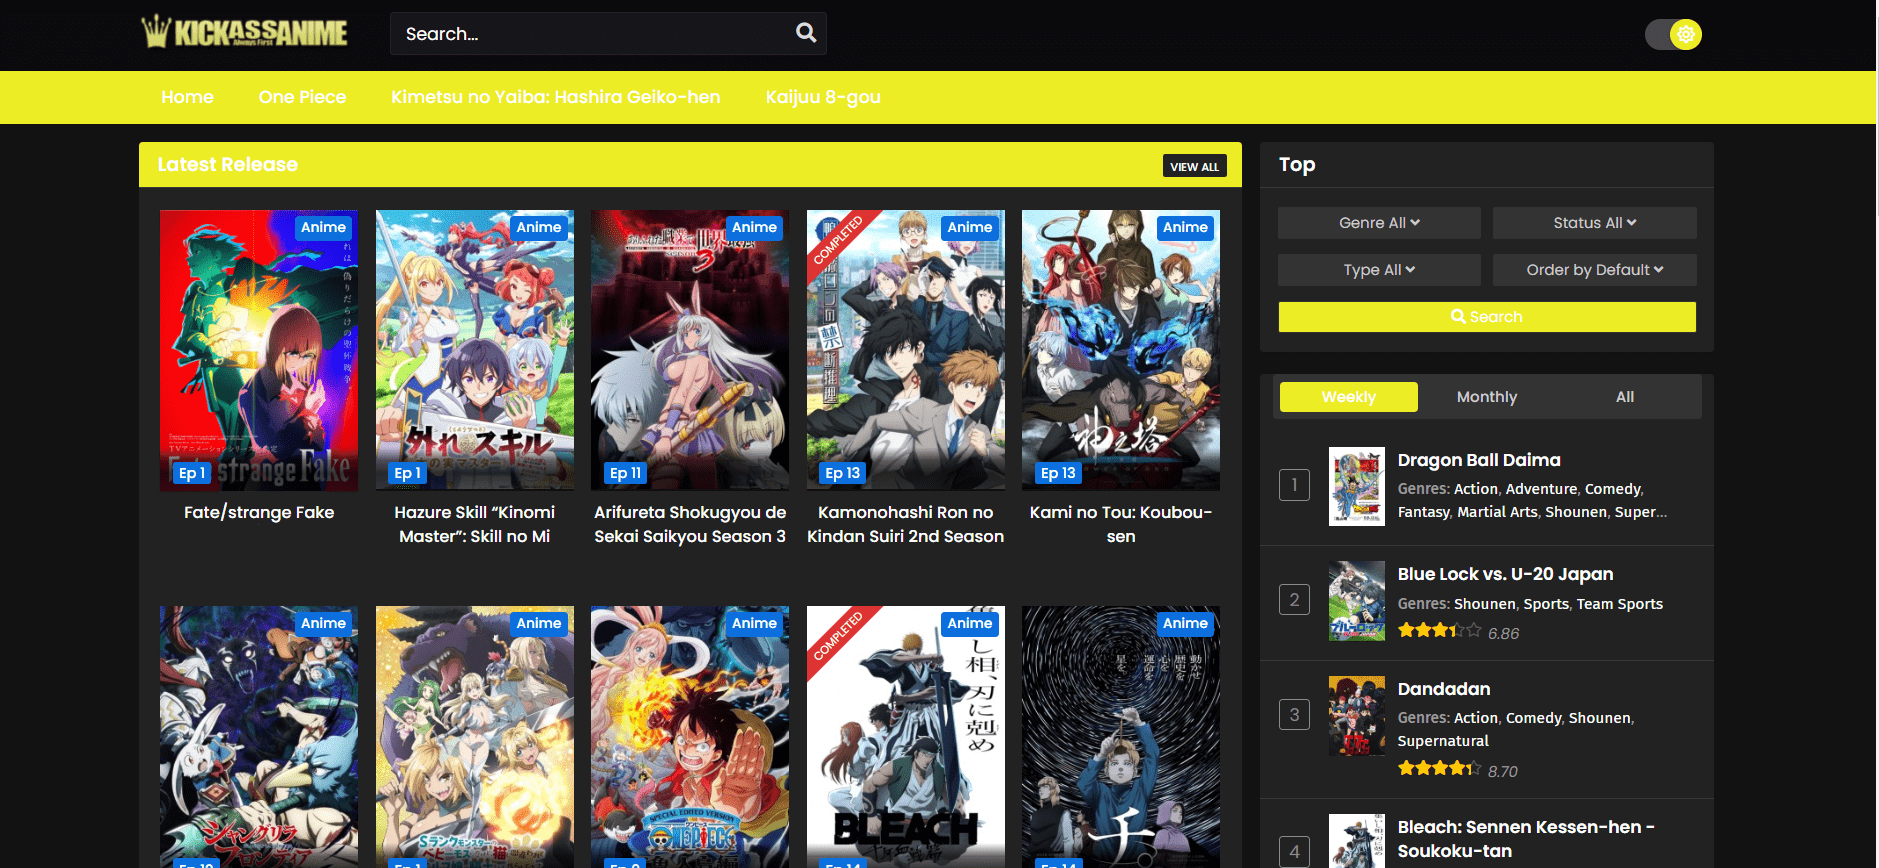This screenshot has width=1879, height=868.
Task: Open One Piece in navigation bar
Action: 302,97
